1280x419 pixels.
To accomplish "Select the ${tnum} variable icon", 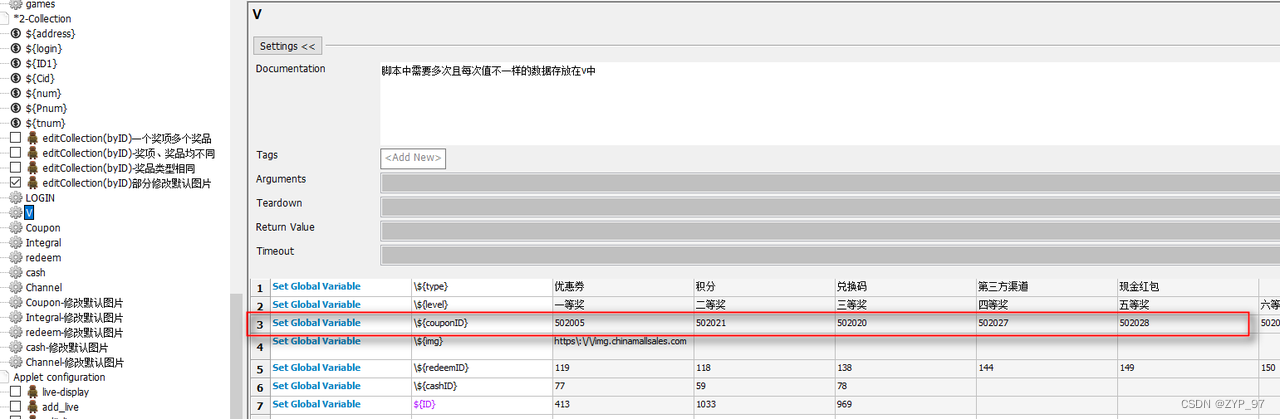I will pos(16,123).
